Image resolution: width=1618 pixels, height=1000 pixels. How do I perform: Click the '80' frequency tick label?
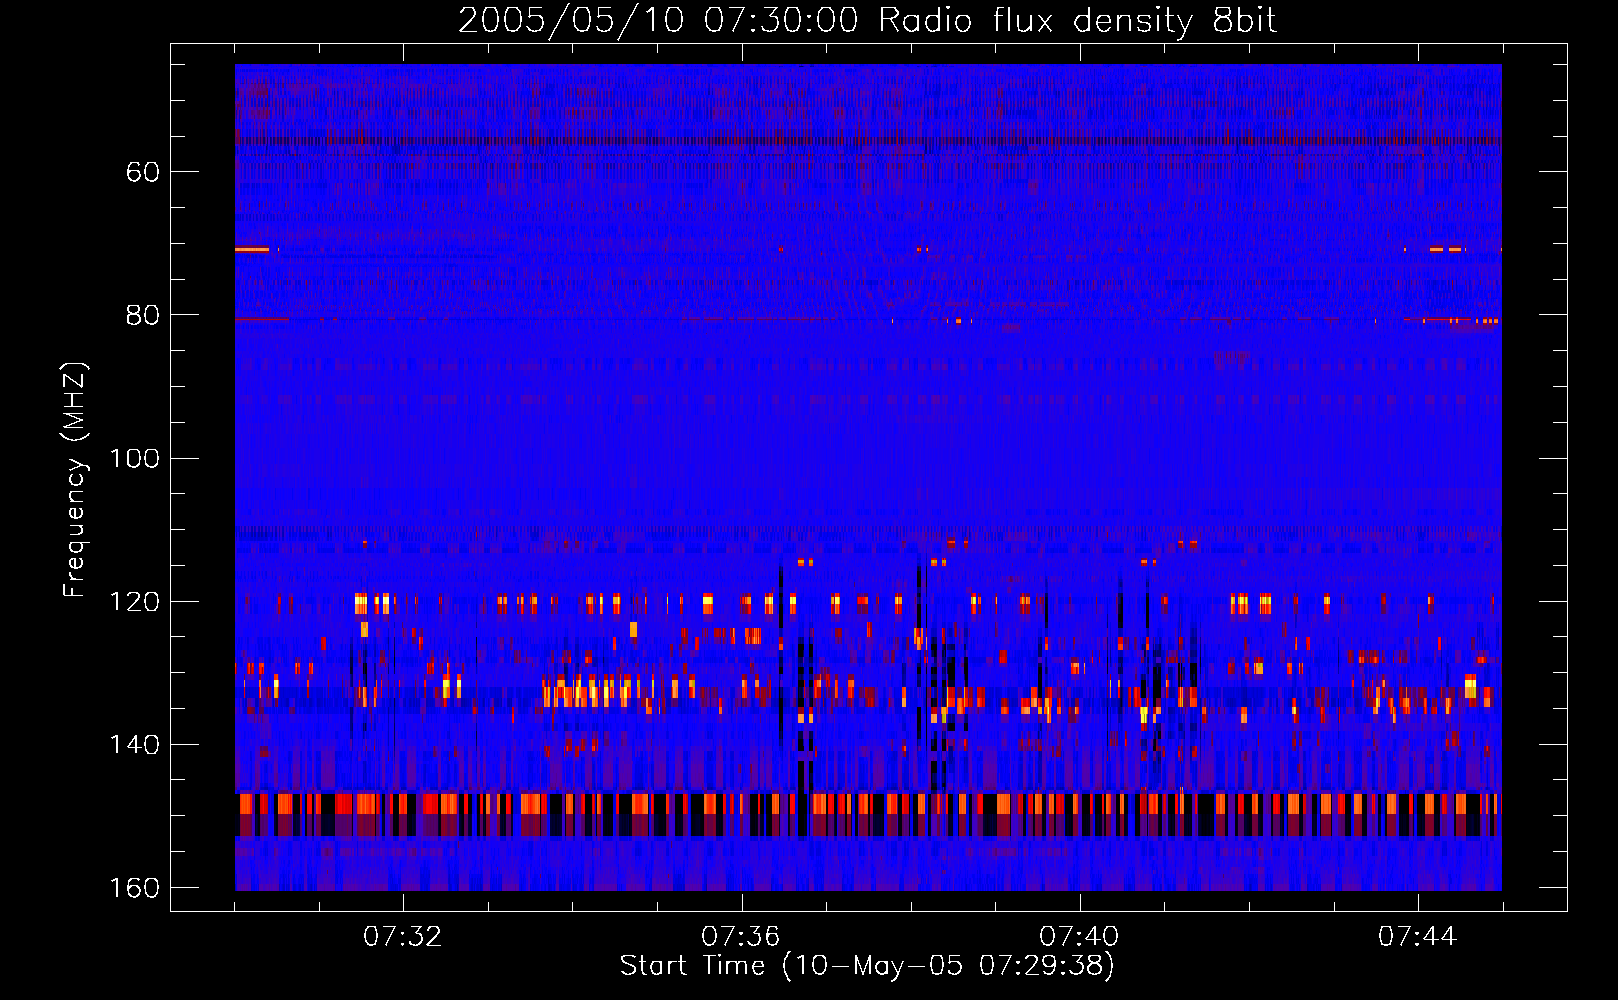[x=143, y=315]
